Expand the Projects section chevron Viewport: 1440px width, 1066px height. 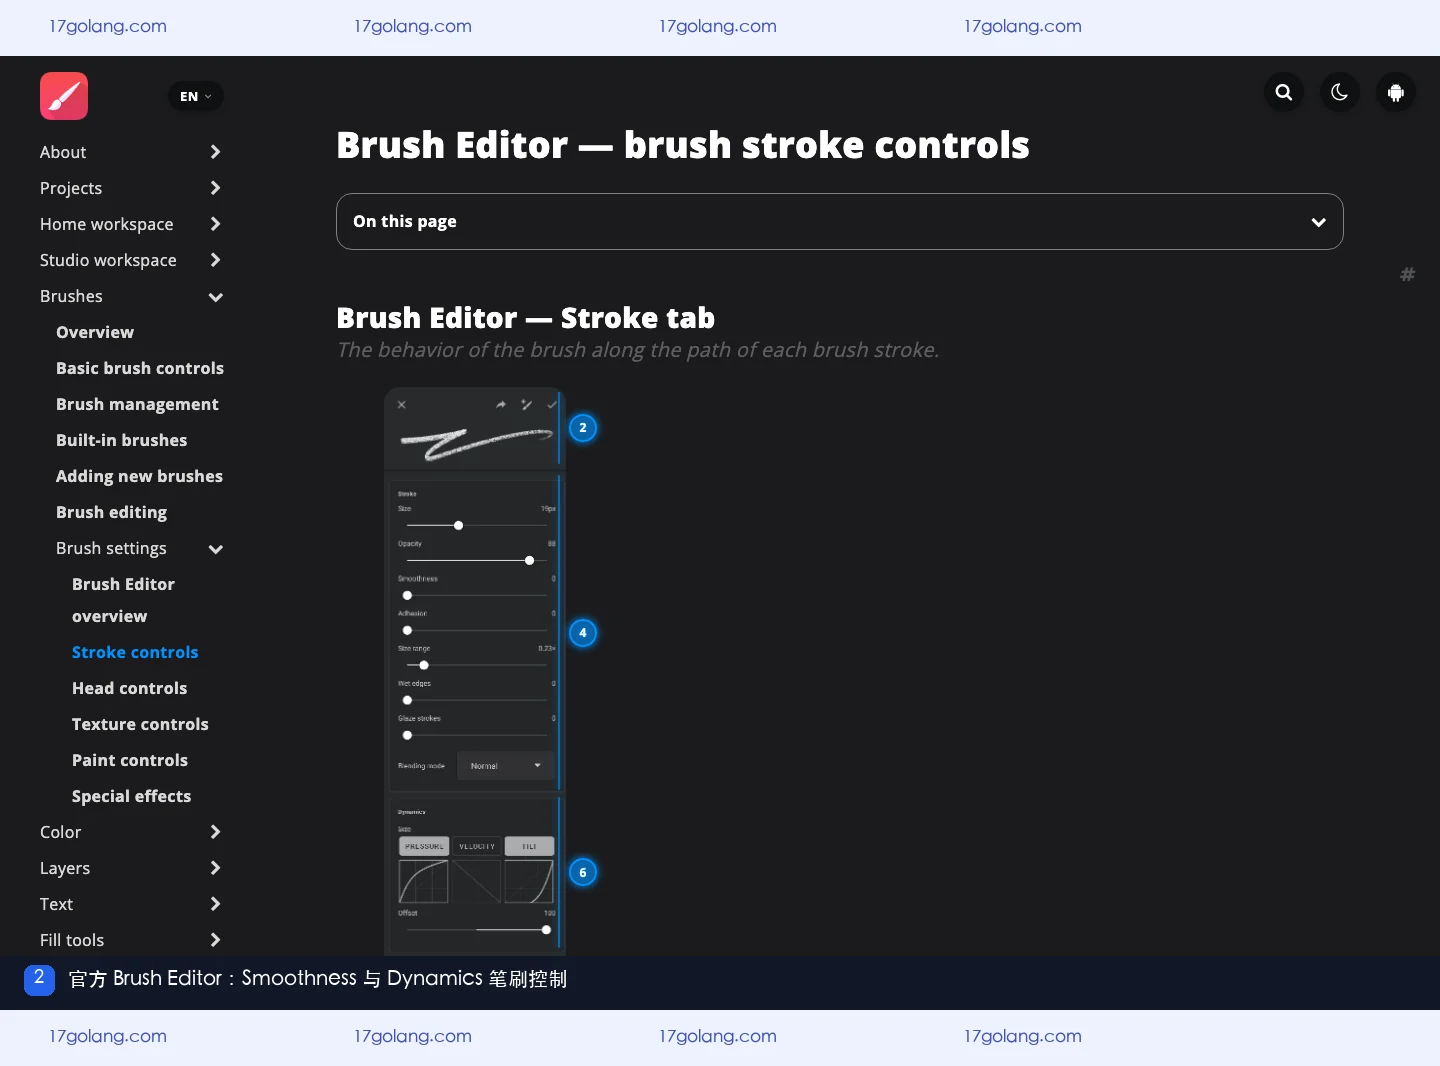pyautogui.click(x=215, y=188)
